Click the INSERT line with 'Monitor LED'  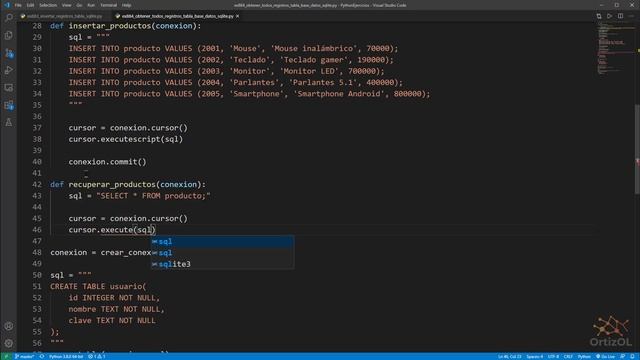click(x=227, y=71)
